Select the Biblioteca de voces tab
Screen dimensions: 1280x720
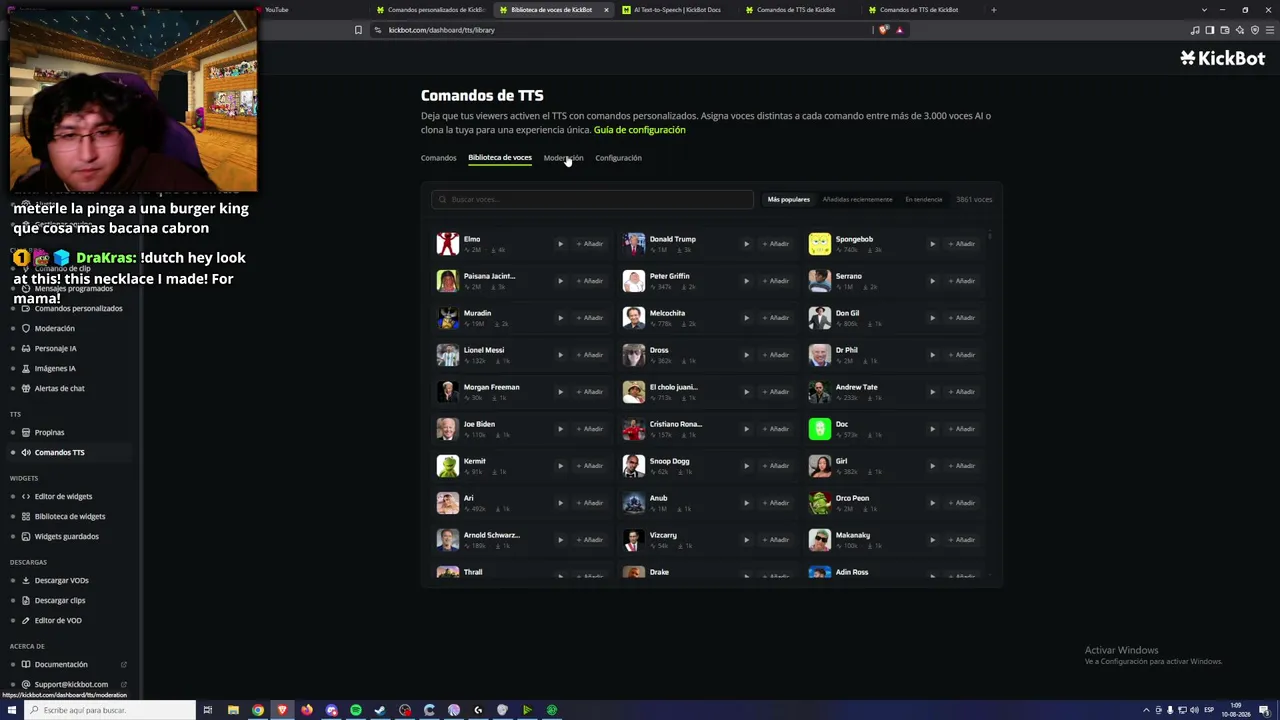pos(500,158)
